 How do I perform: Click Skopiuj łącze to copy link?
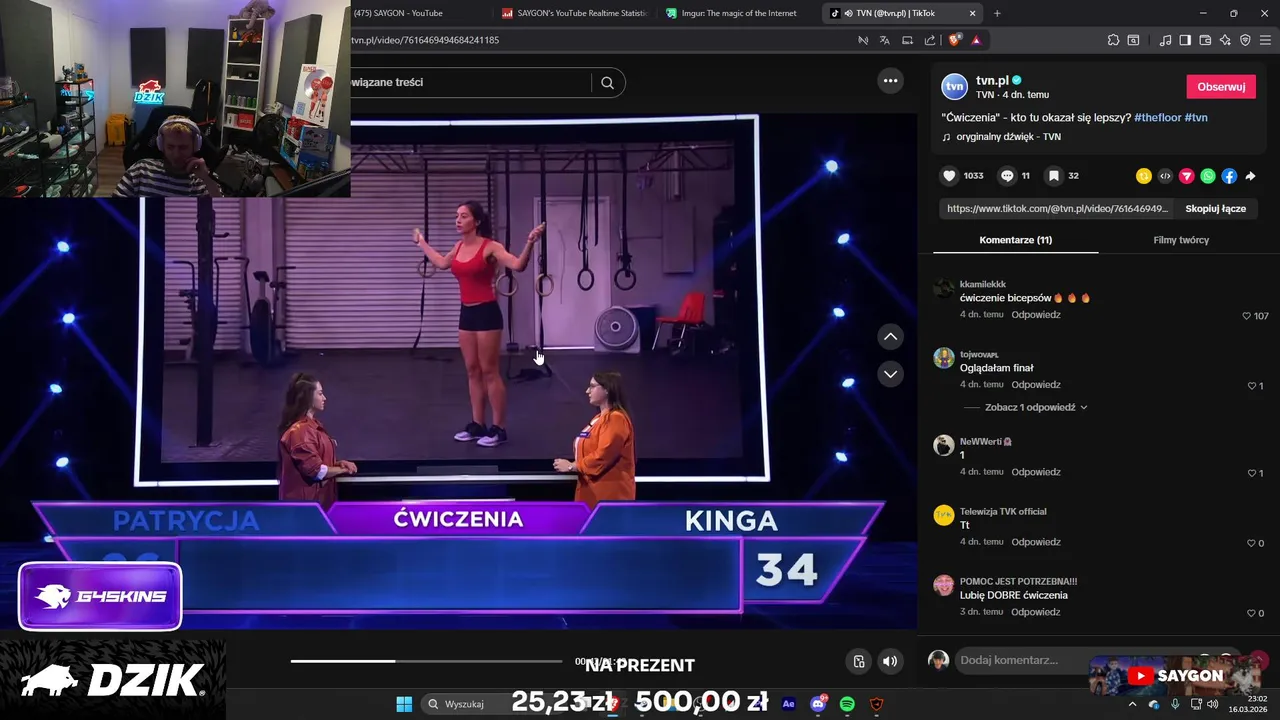tap(1215, 209)
